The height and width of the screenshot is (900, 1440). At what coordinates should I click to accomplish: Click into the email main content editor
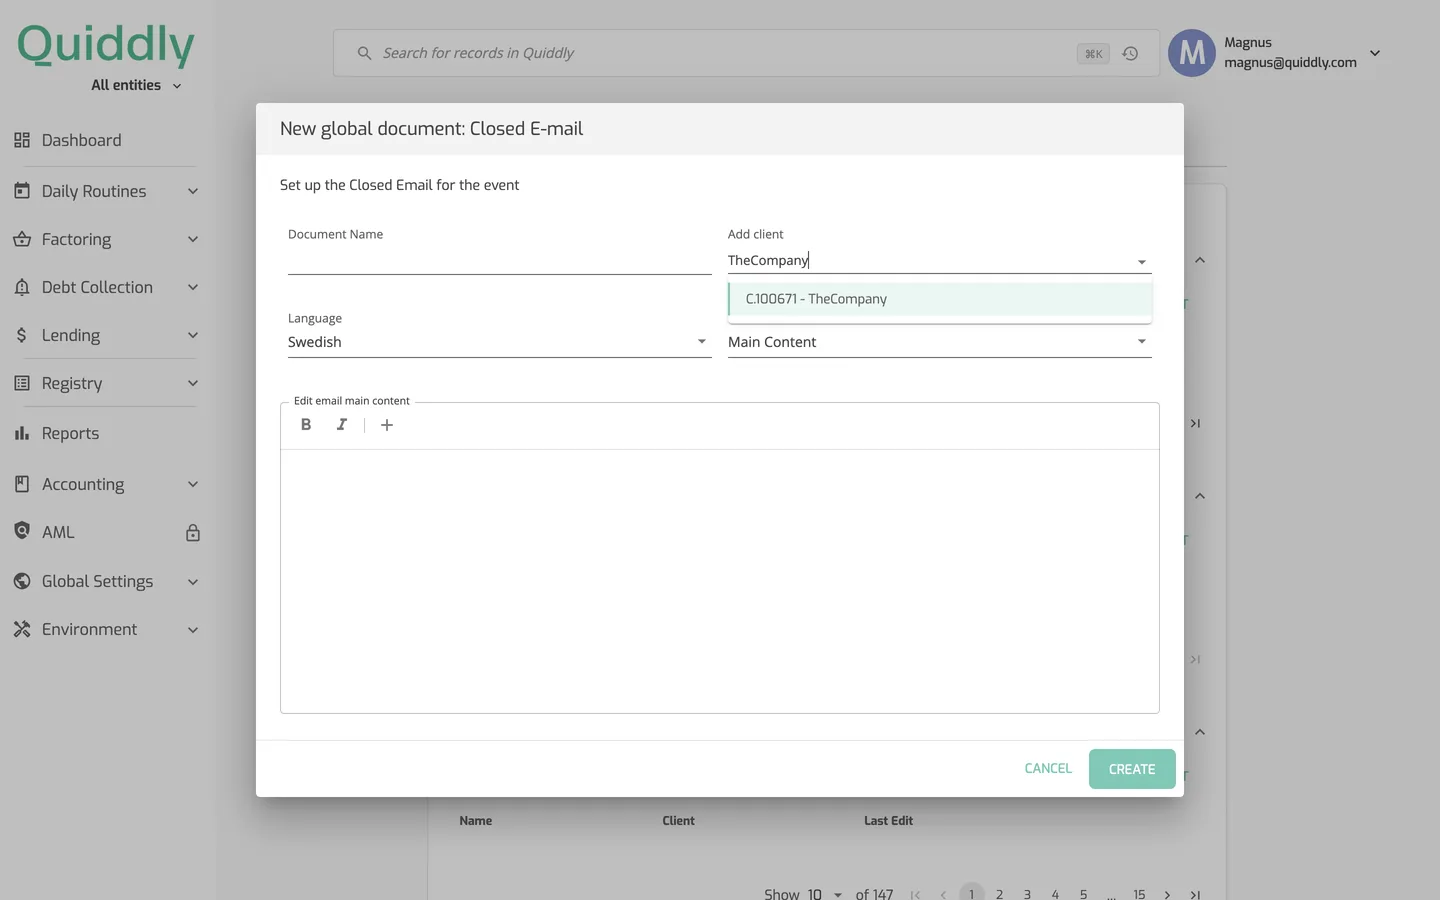point(720,581)
